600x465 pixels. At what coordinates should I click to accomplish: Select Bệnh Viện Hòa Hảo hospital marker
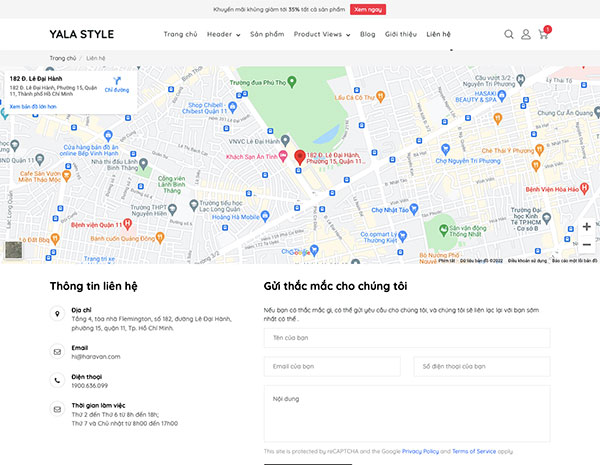pyautogui.click(x=584, y=188)
